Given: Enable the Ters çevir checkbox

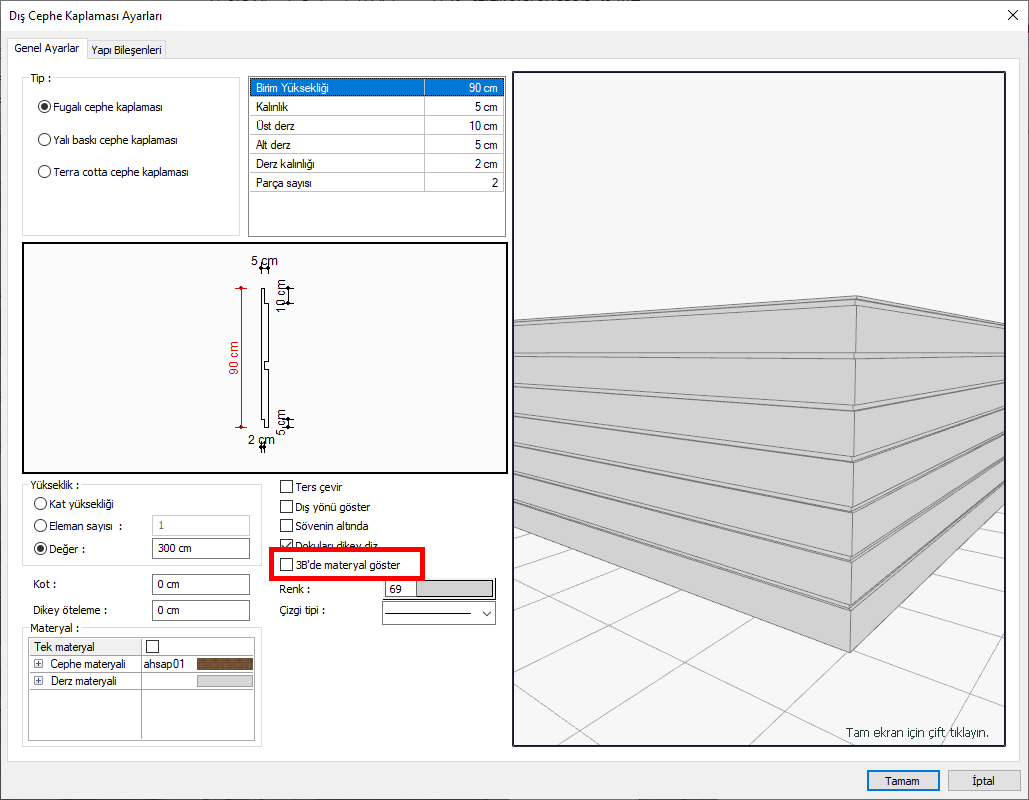Looking at the screenshot, I should coord(287,487).
